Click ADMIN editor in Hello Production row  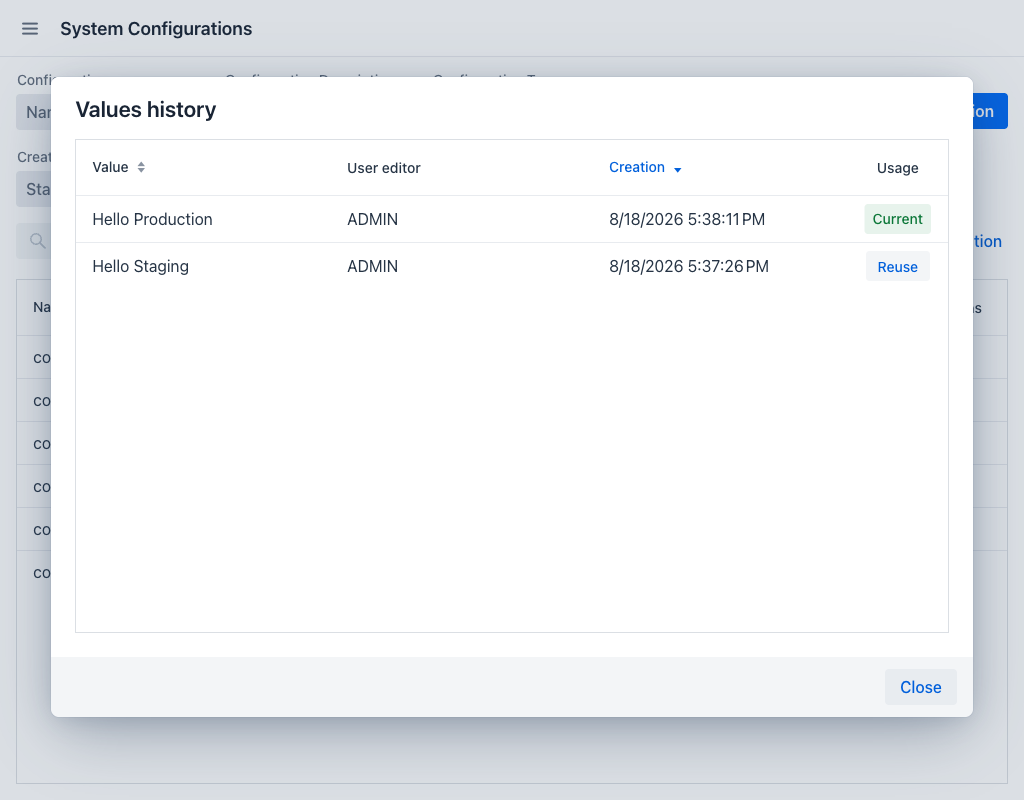(372, 219)
